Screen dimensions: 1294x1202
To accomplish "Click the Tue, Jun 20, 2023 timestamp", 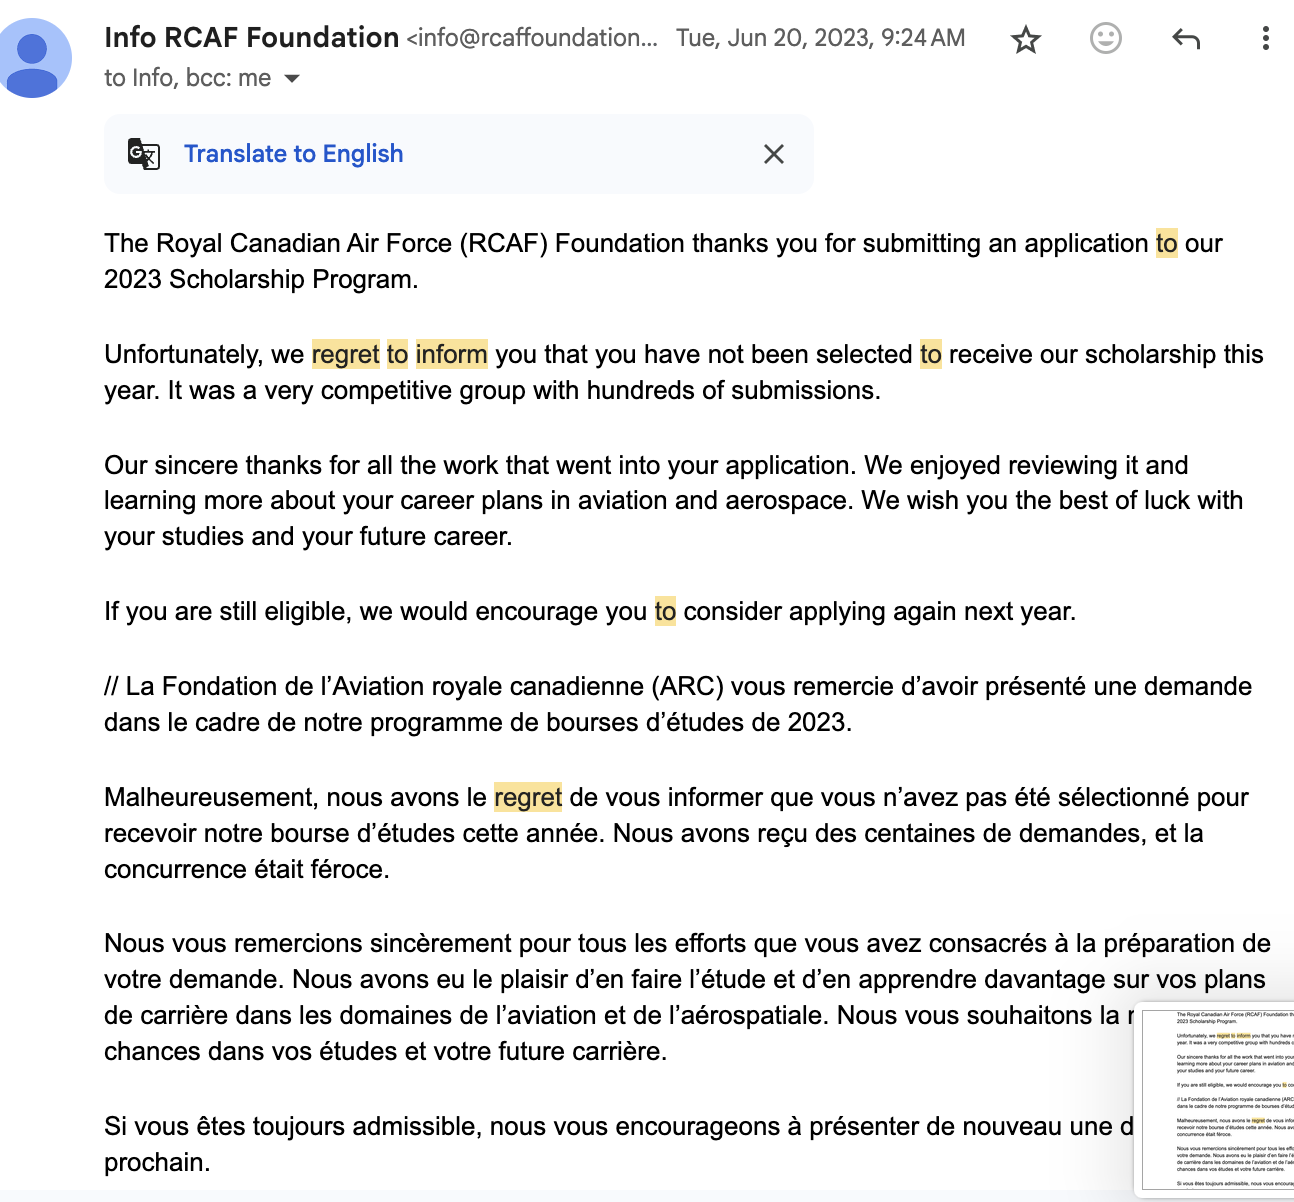I will coord(820,38).
